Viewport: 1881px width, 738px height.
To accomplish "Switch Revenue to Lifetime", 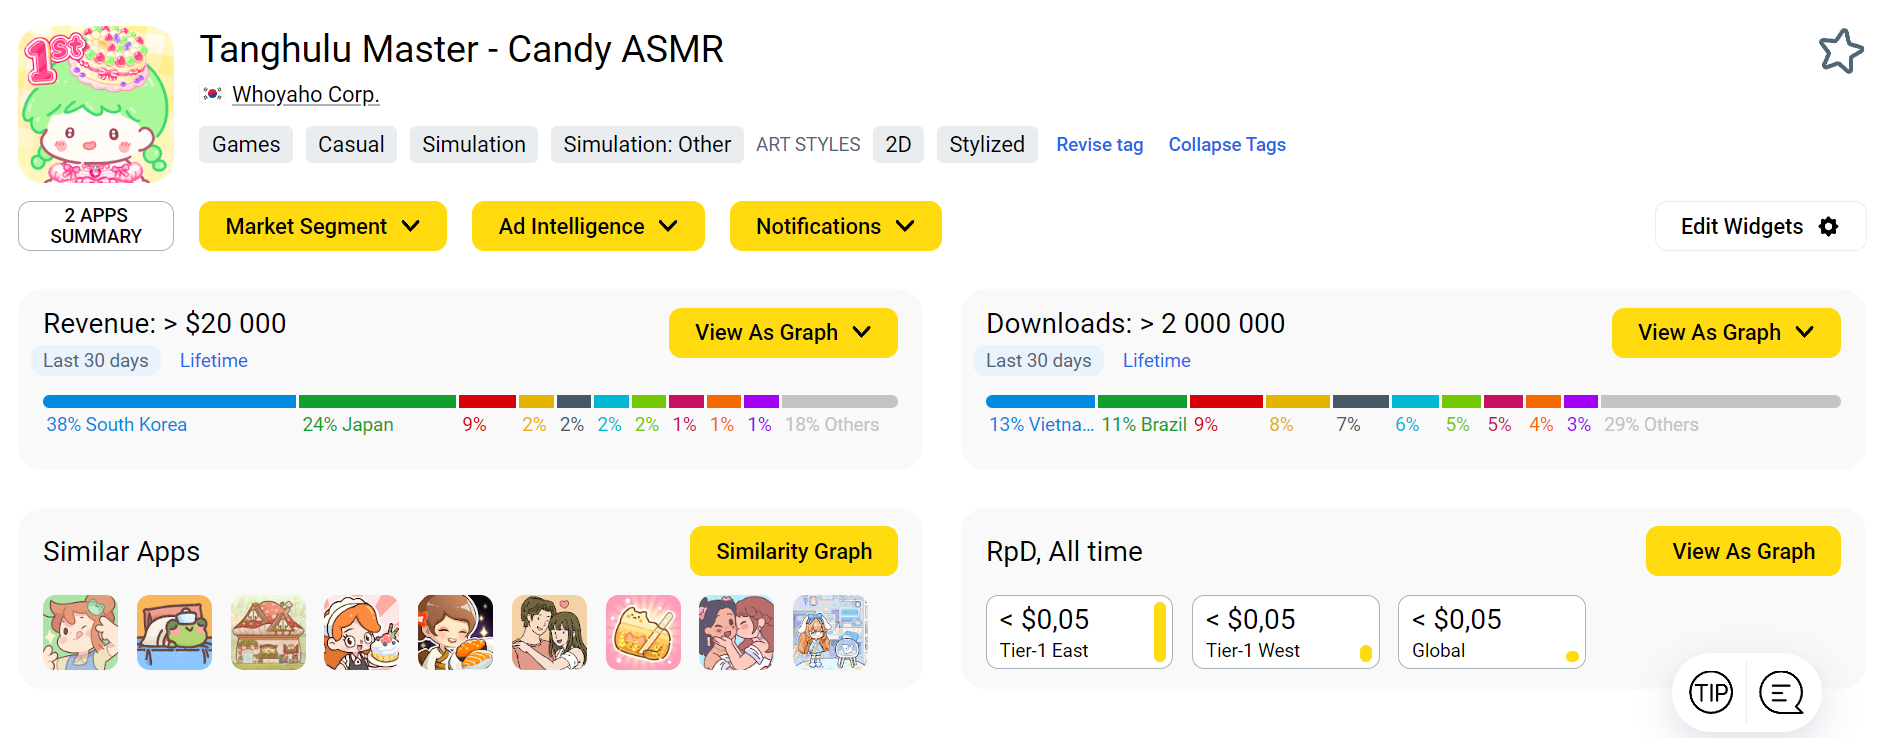I will [x=213, y=361].
